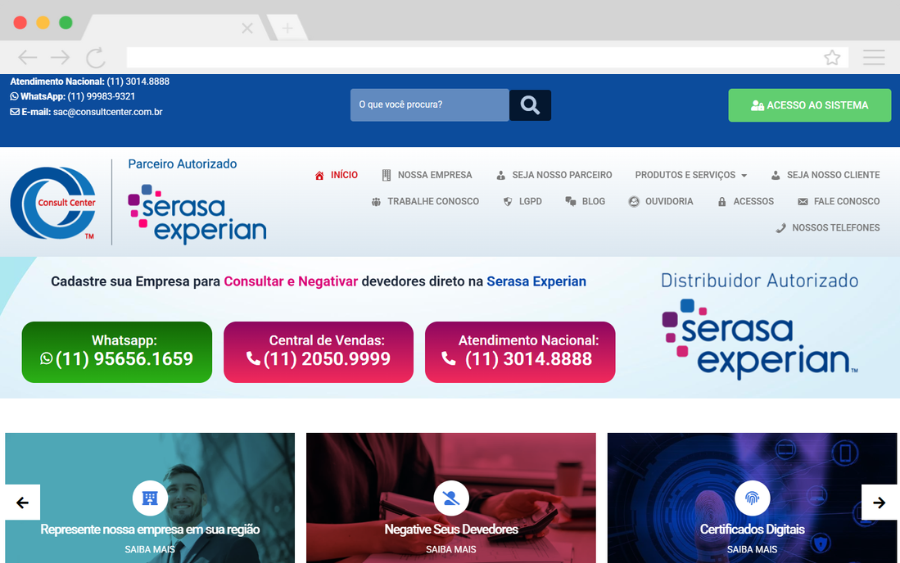
Task: Advance carousel with right arrow
Action: [879, 502]
